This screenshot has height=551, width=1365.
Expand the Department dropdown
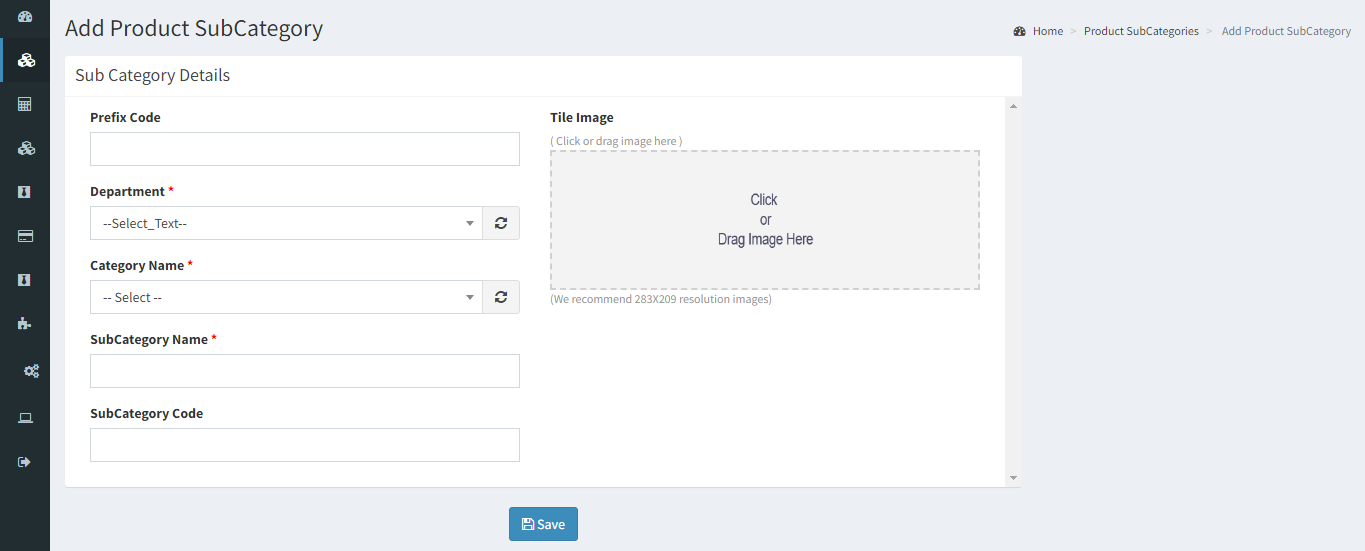[286, 223]
